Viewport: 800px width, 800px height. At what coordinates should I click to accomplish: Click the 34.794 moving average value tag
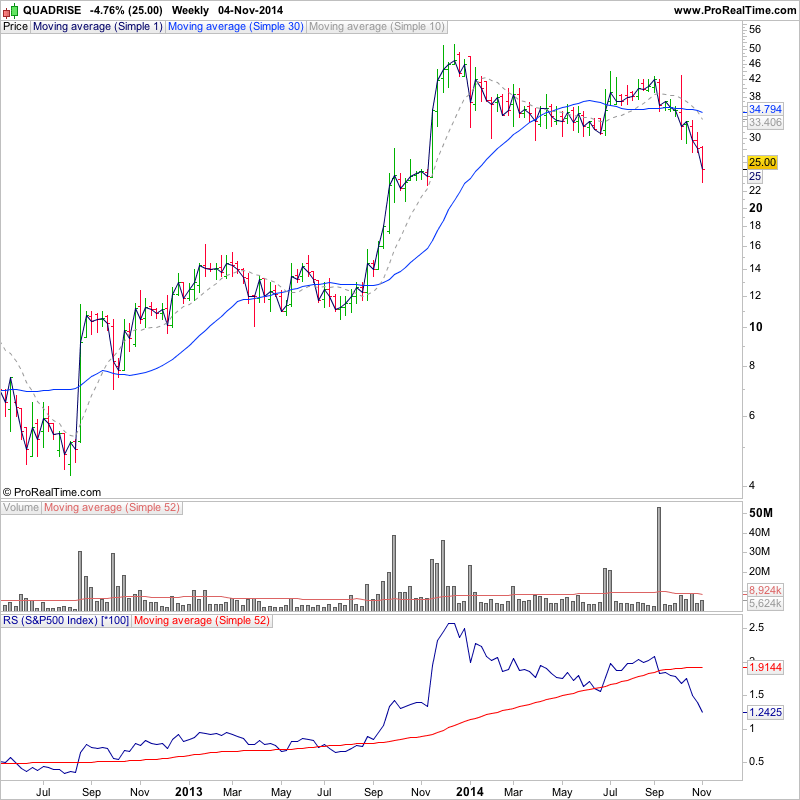pyautogui.click(x=765, y=109)
